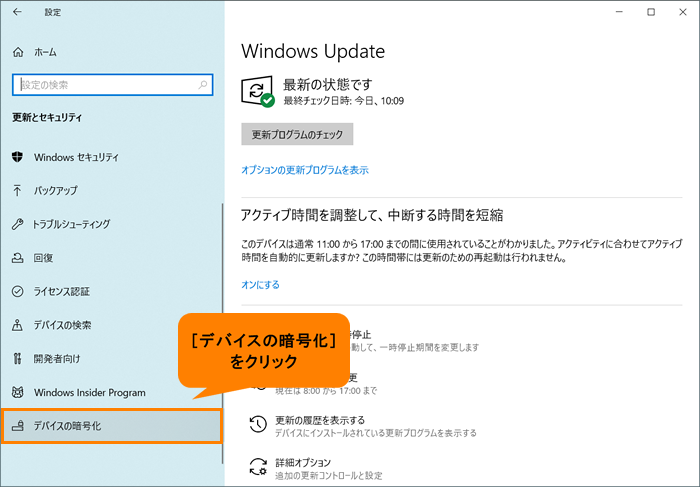Click the back arrow in the title bar
Screen dimensions: 700x487
(x=17, y=12)
